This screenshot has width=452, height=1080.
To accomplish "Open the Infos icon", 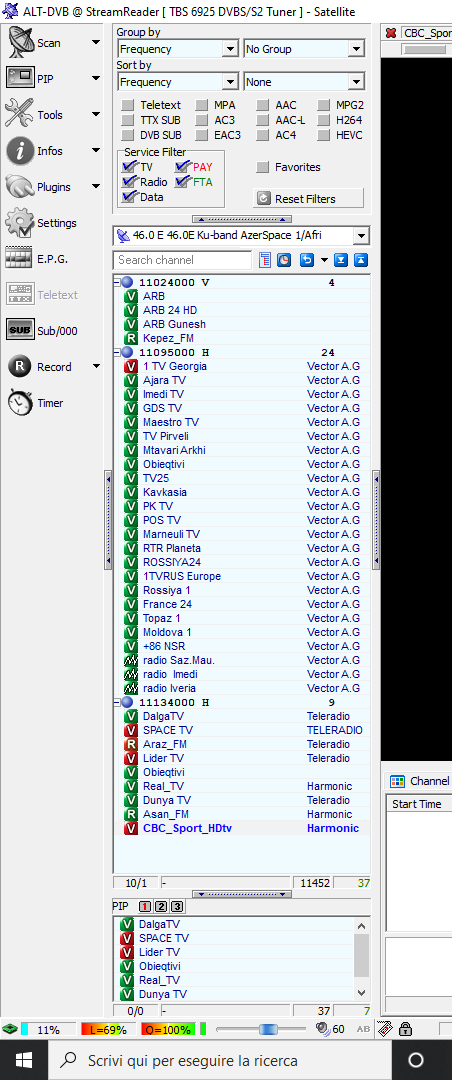I will point(20,150).
